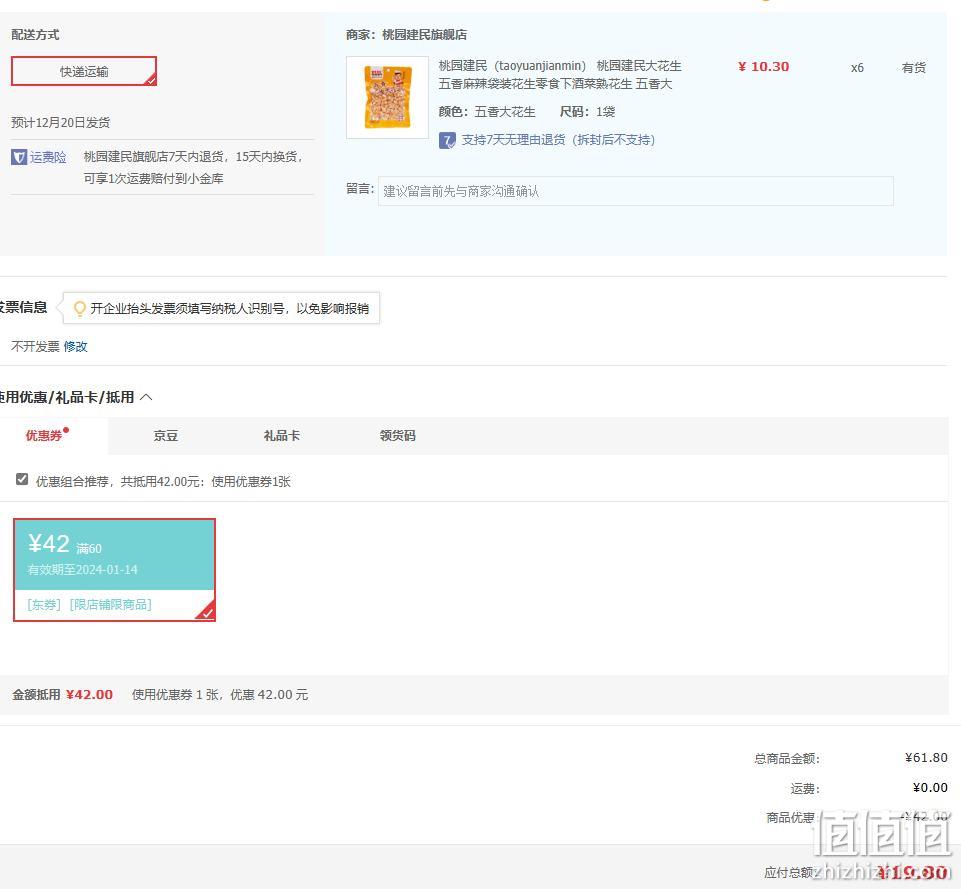Click the lightbulb invoice tip icon

(x=79, y=308)
